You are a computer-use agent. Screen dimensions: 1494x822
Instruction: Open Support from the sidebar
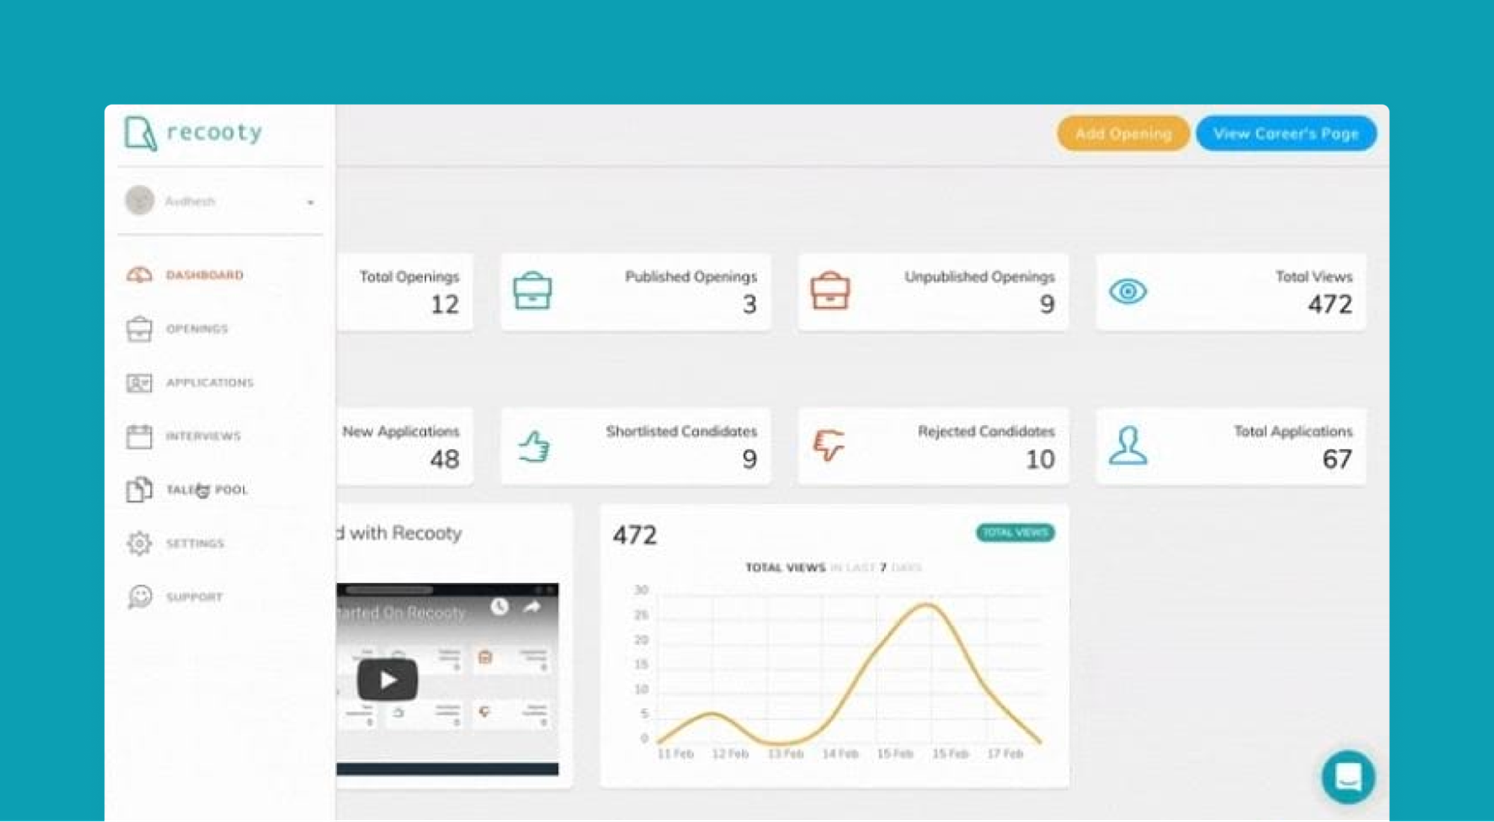point(140,597)
